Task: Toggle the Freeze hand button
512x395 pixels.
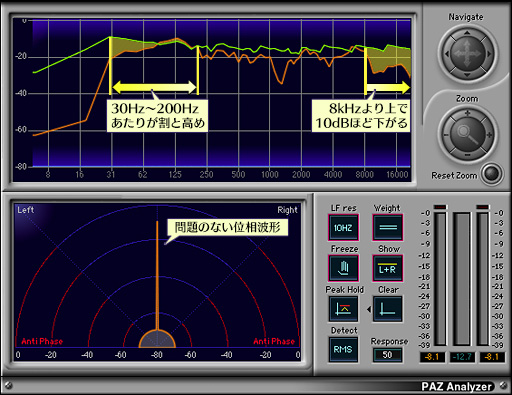Action: (x=343, y=268)
